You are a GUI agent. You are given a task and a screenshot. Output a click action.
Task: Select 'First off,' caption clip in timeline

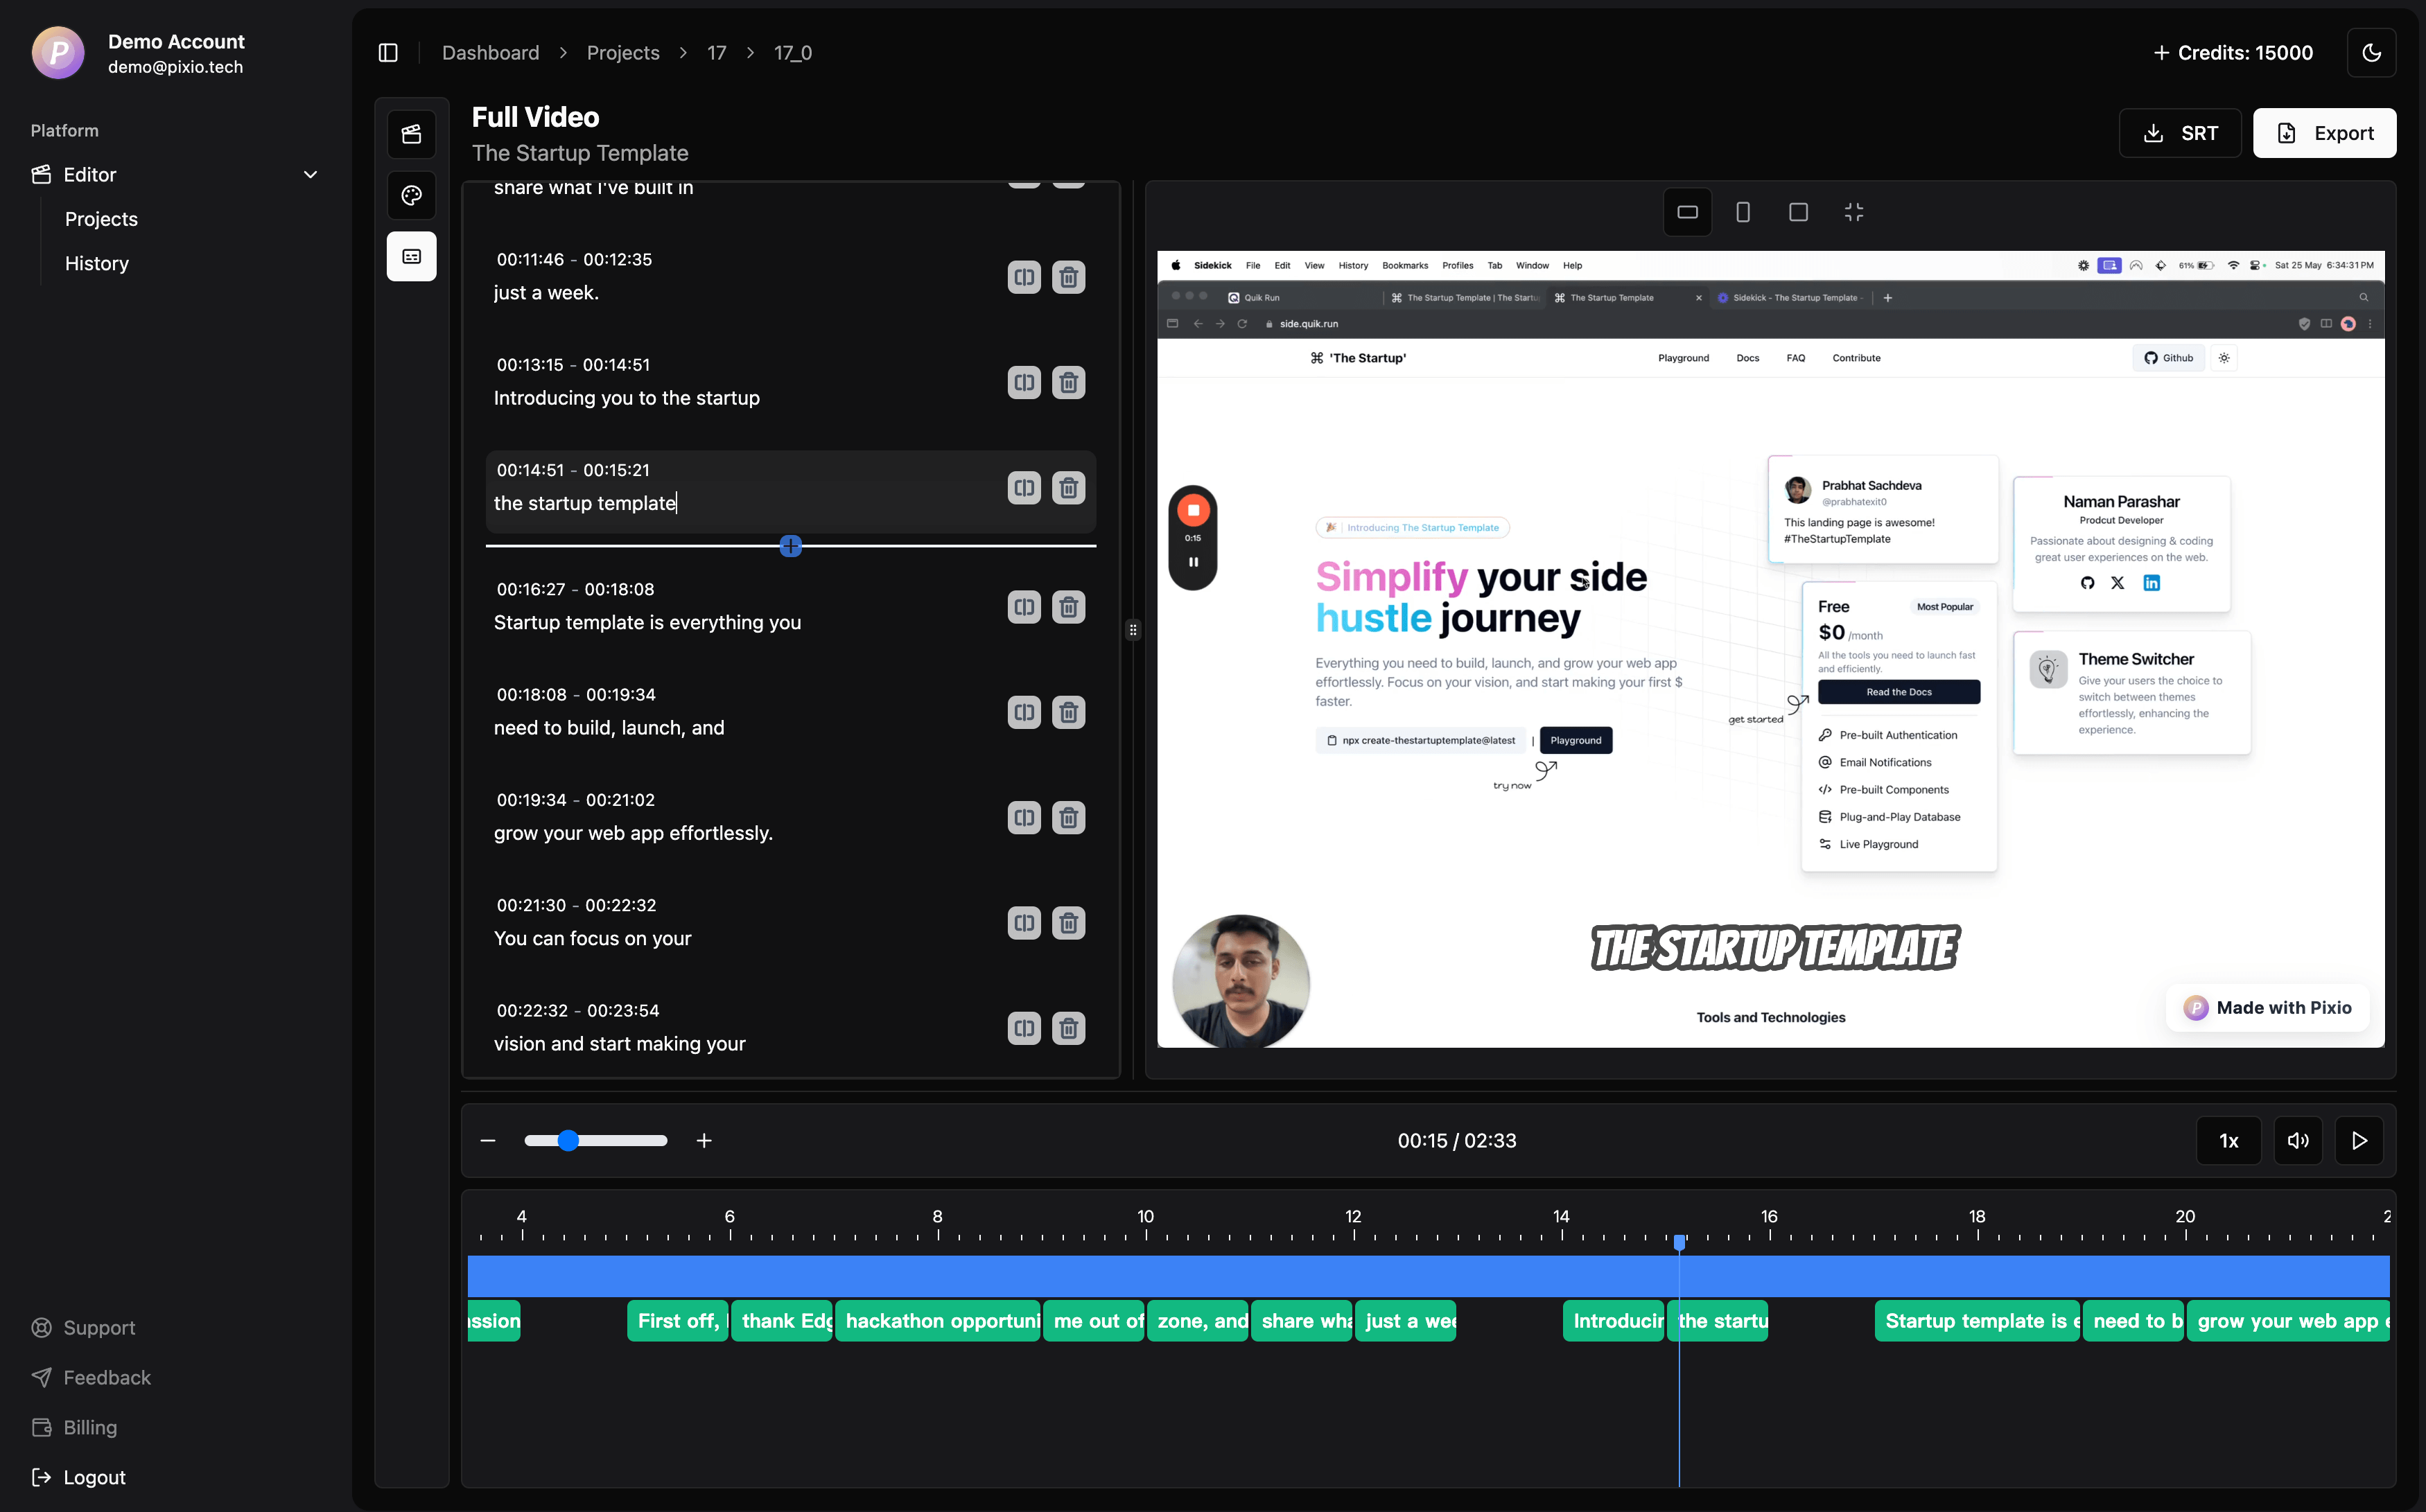677,1321
